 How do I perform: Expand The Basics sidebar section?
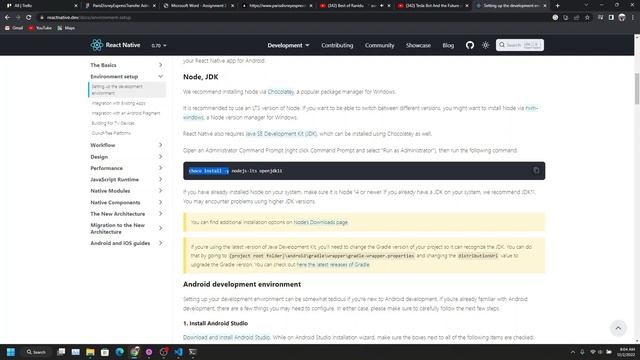[x=127, y=65]
